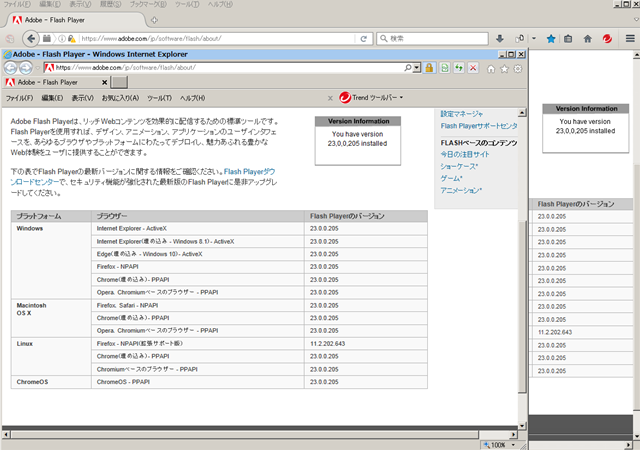Open Firefox downloads arrow icon
This screenshot has width=640, height=450.
click(500, 39)
